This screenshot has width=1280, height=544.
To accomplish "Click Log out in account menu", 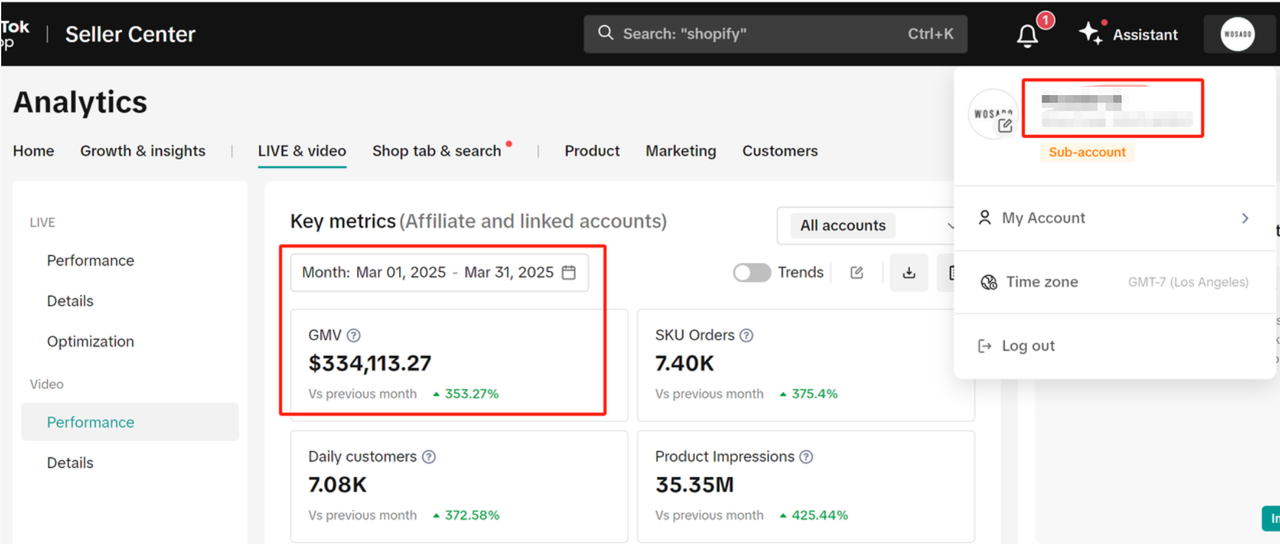I will pyautogui.click(x=1028, y=346).
